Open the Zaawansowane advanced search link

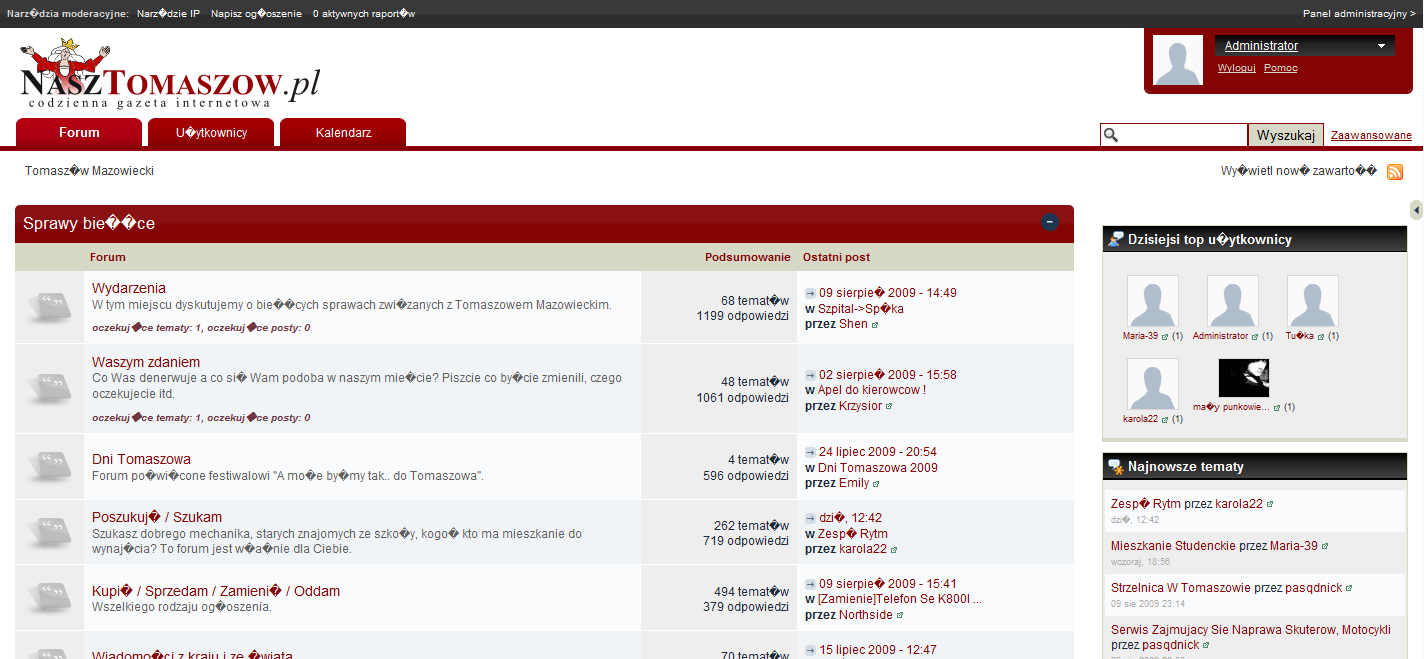[x=1371, y=136]
